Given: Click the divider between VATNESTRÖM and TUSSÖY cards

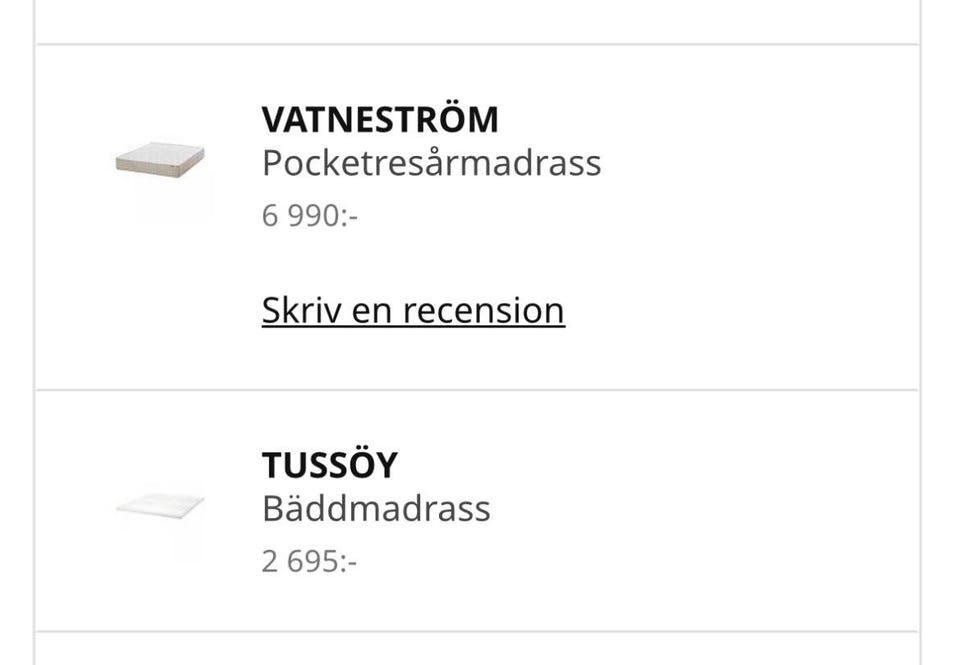Looking at the screenshot, I should click(x=477, y=390).
